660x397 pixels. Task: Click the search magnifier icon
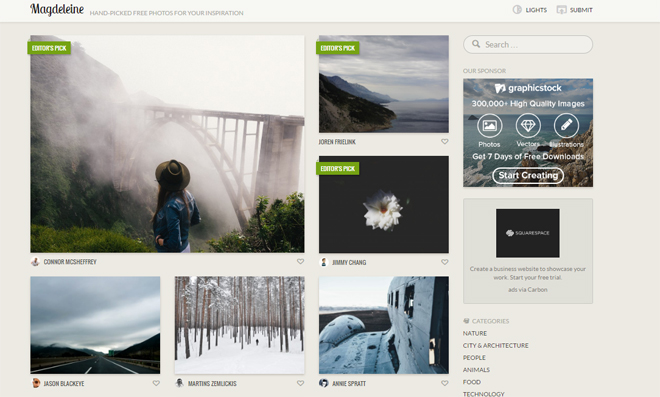click(x=476, y=44)
